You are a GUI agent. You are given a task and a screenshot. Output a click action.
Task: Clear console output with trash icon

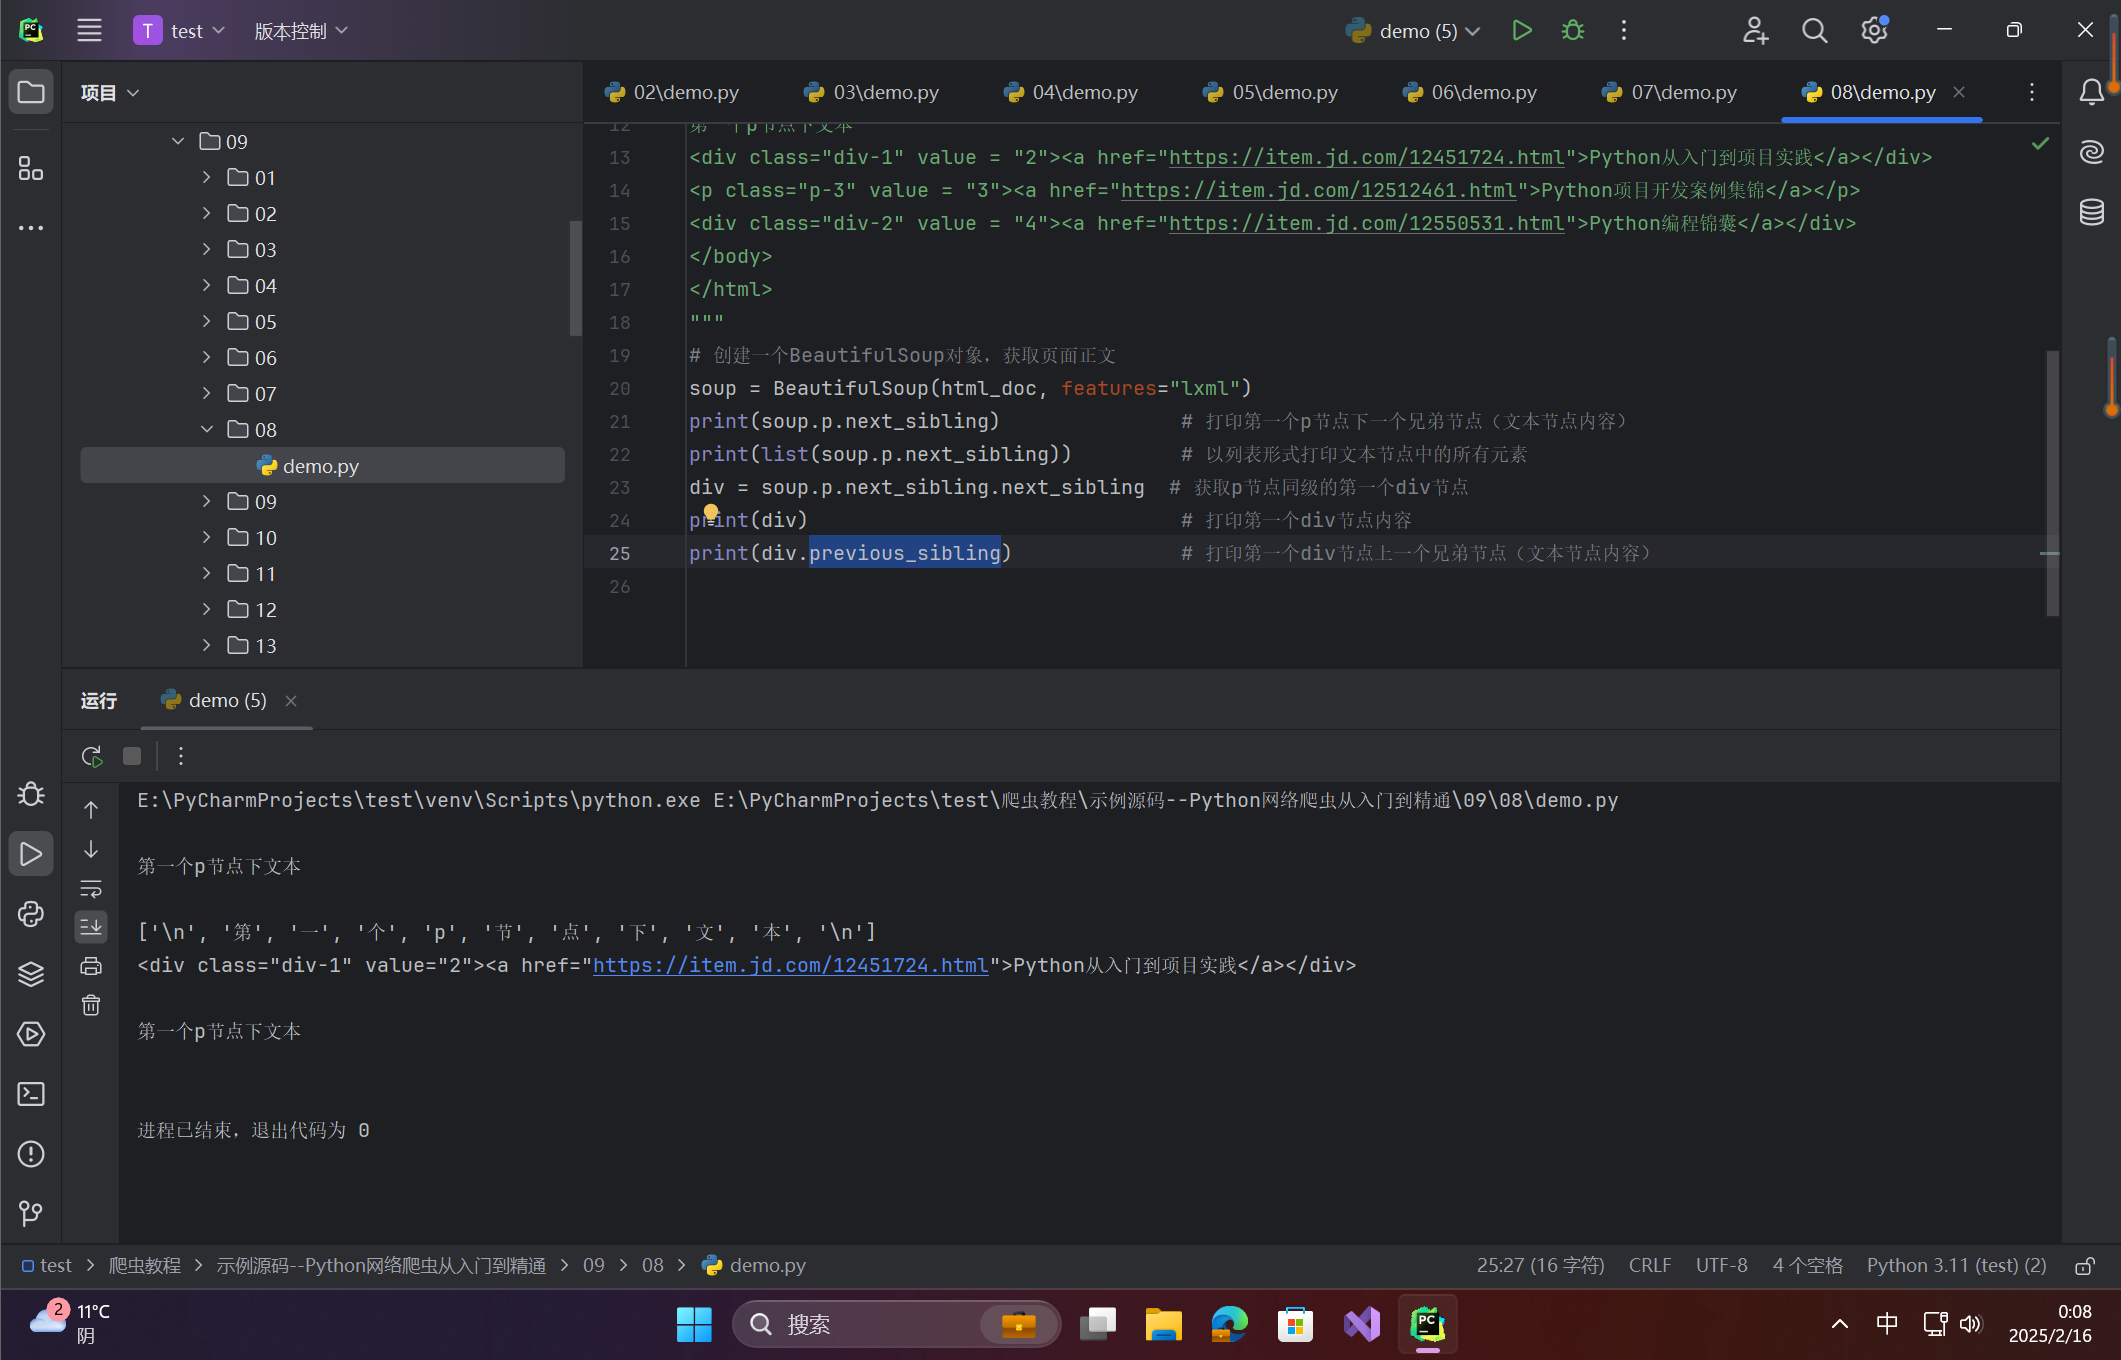click(91, 1004)
